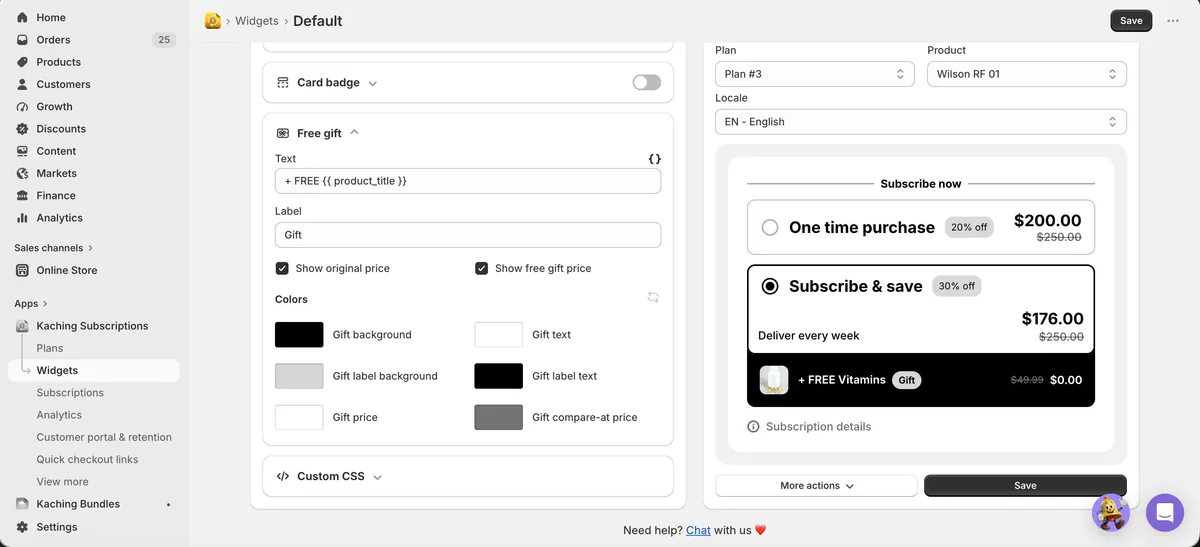
Task: Open the three-dot more options menu
Action: [x=1173, y=21]
